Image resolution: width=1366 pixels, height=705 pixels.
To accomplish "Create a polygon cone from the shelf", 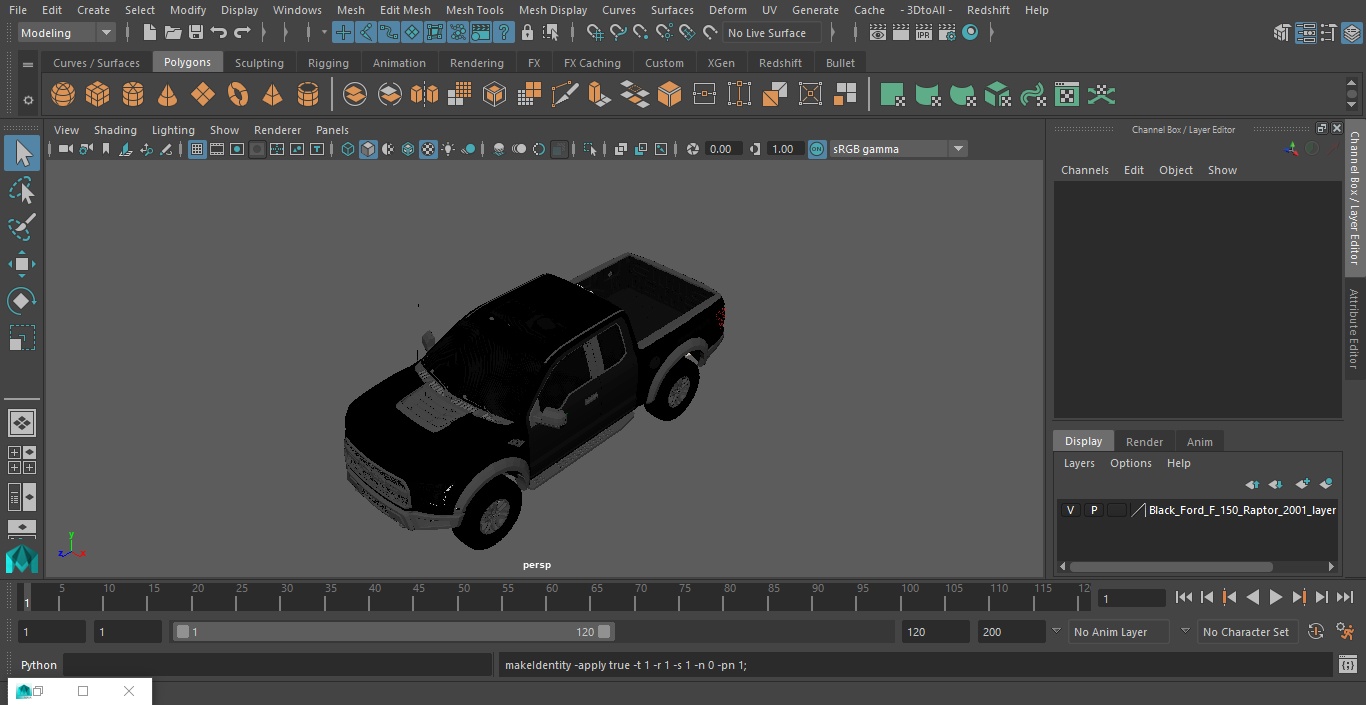I will [168, 95].
